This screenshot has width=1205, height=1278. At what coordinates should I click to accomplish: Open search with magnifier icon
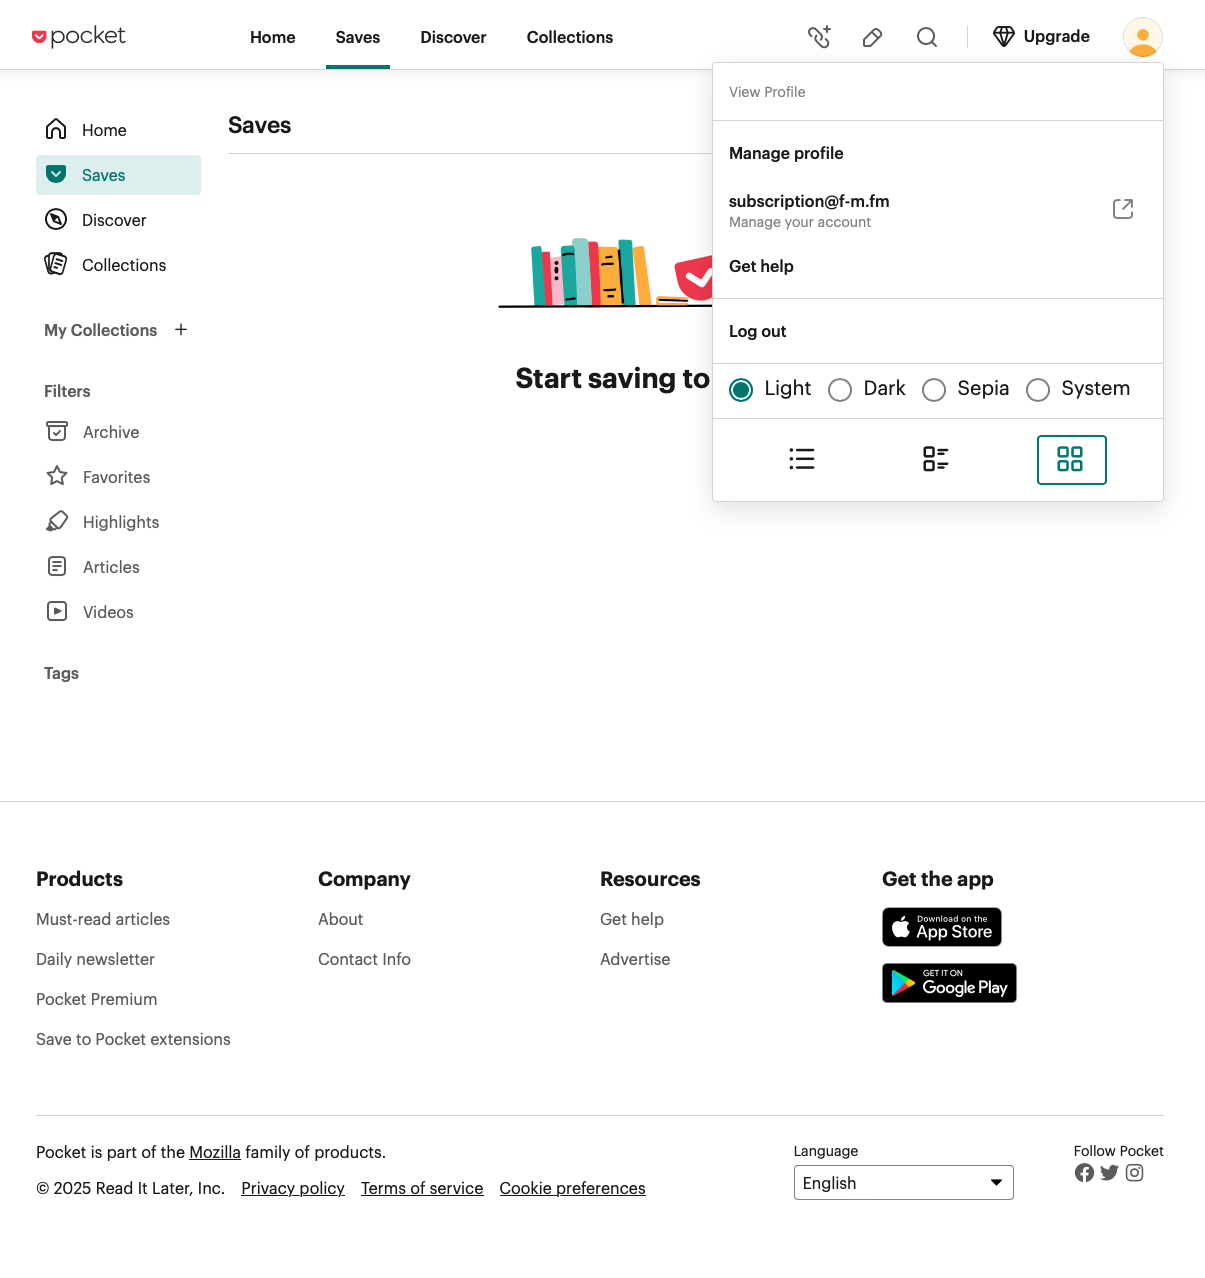(927, 37)
